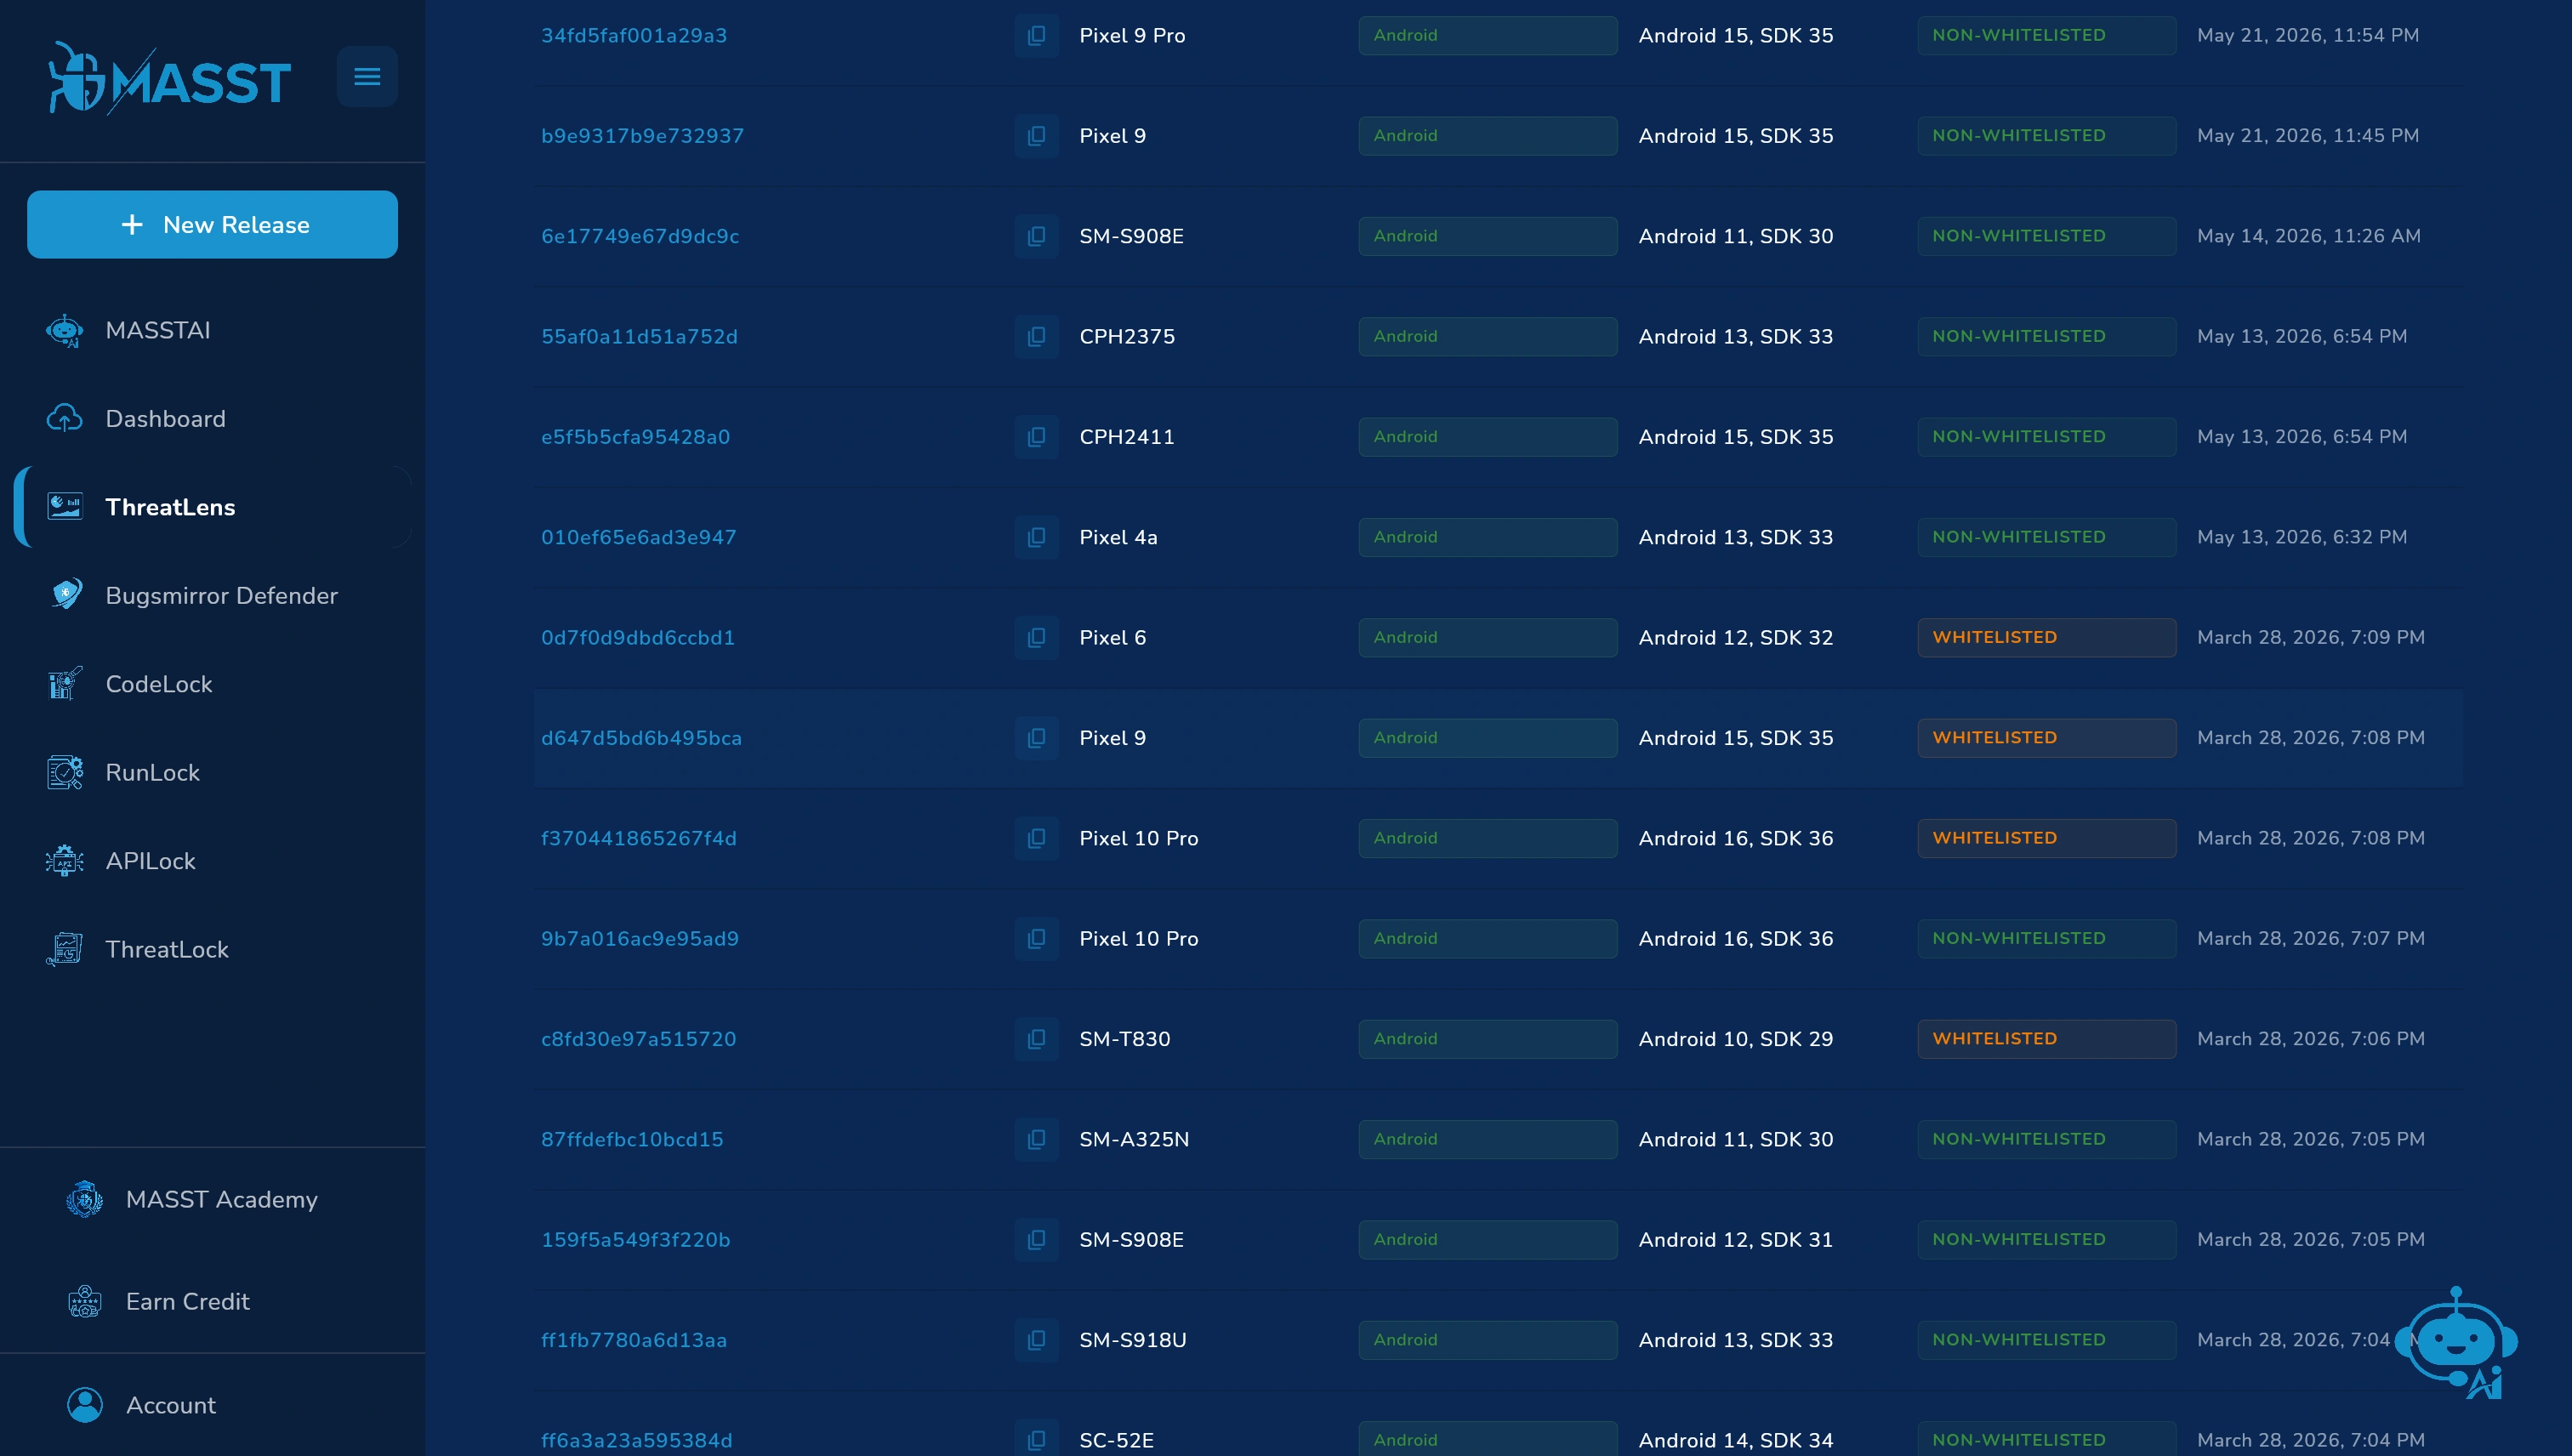Image resolution: width=2572 pixels, height=1456 pixels.
Task: Copy device ID e5f5b5cfa95428a0
Action: tap(1037, 437)
